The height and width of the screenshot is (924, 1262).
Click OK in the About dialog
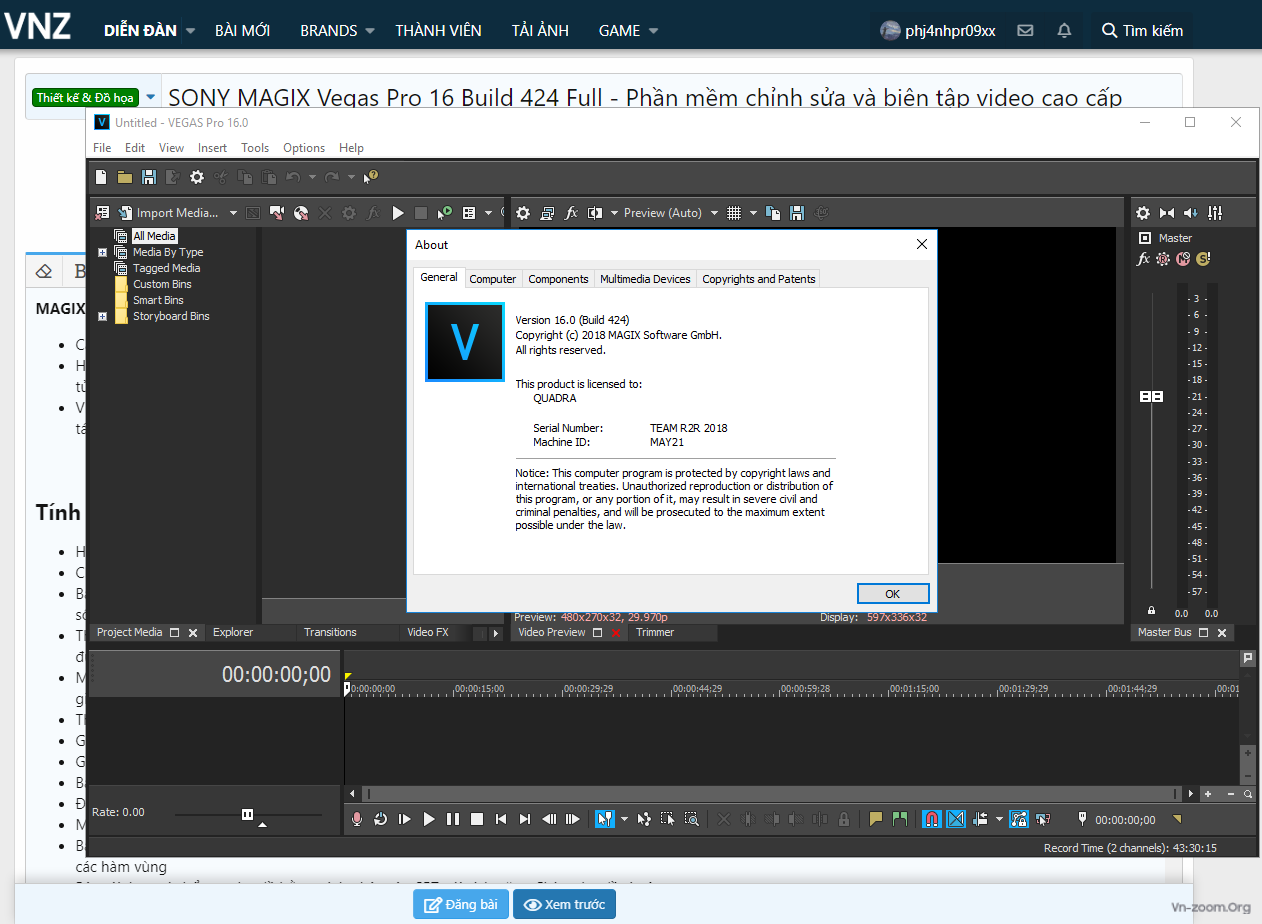click(x=893, y=593)
